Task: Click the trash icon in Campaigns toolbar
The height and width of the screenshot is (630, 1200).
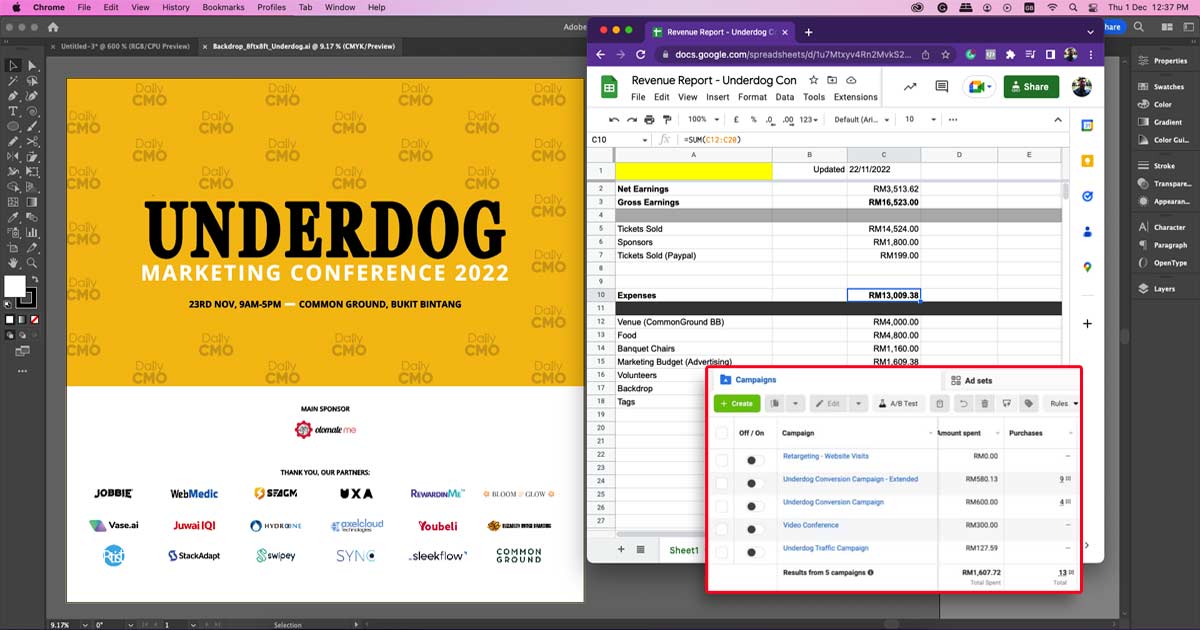Action: [985, 403]
